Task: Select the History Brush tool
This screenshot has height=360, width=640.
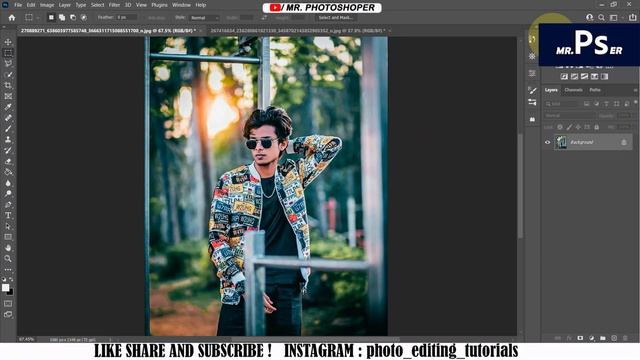Action: [8, 150]
